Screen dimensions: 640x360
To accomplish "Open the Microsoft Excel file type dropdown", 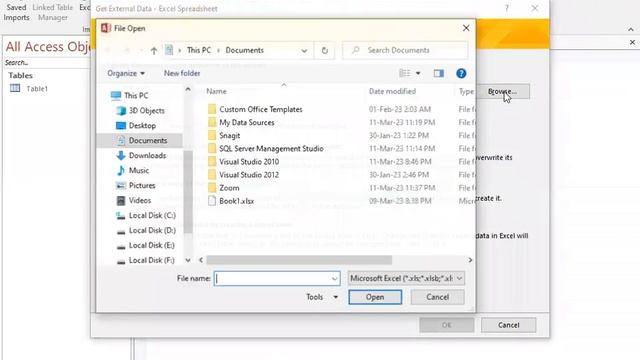I will pyautogui.click(x=406, y=278).
